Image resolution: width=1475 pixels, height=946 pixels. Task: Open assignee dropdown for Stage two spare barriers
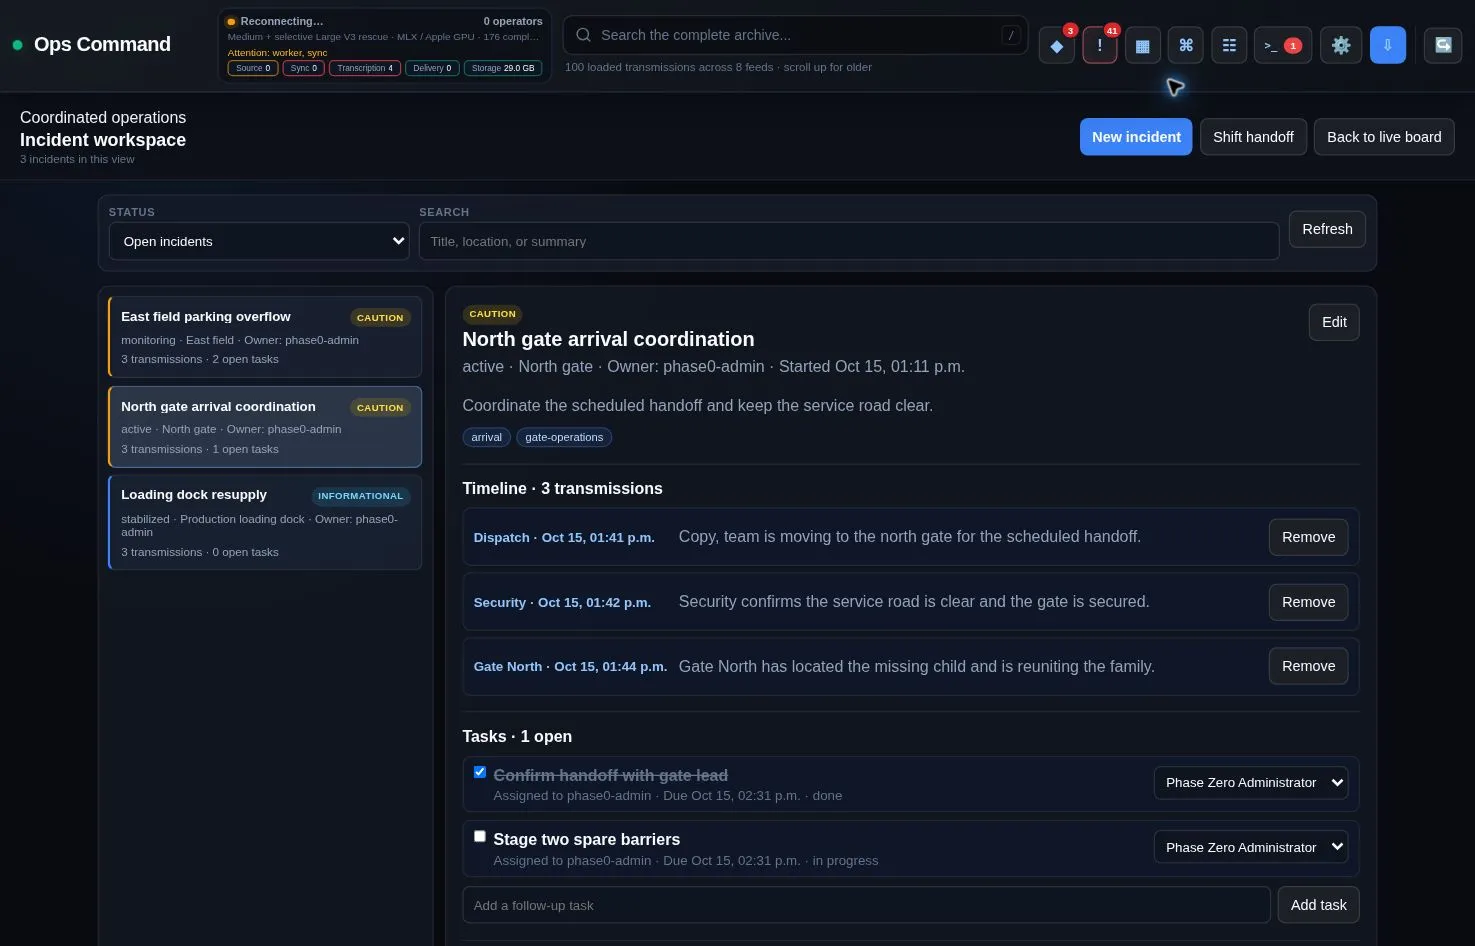pos(1251,847)
